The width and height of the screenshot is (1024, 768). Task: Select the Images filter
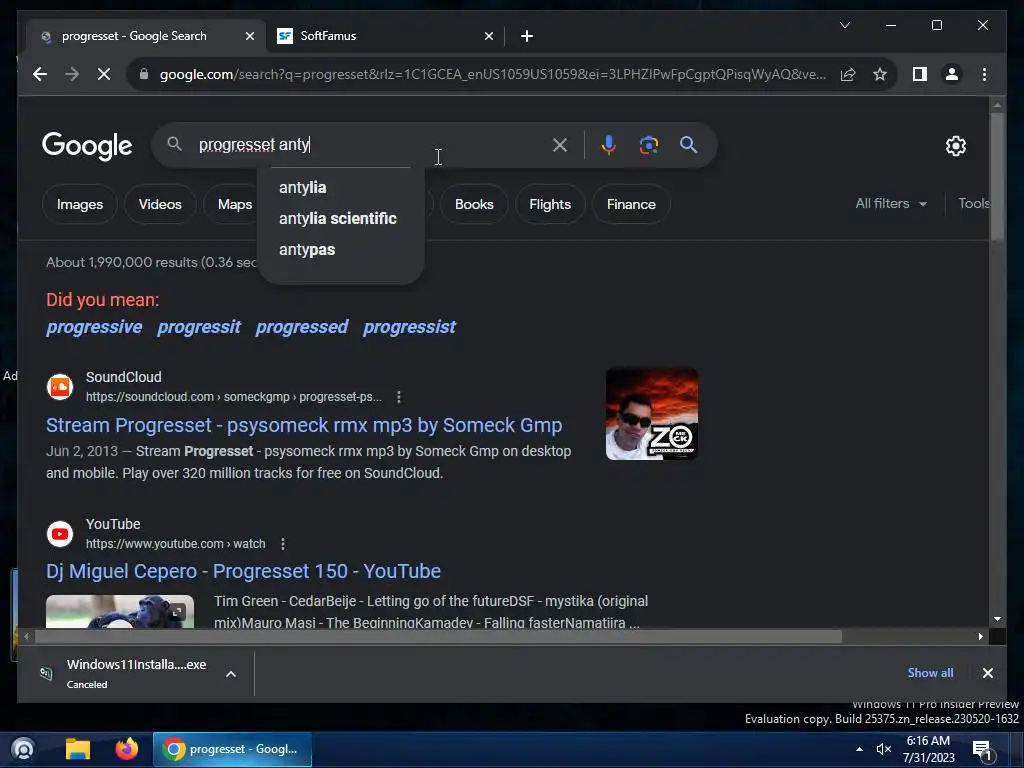pos(80,204)
